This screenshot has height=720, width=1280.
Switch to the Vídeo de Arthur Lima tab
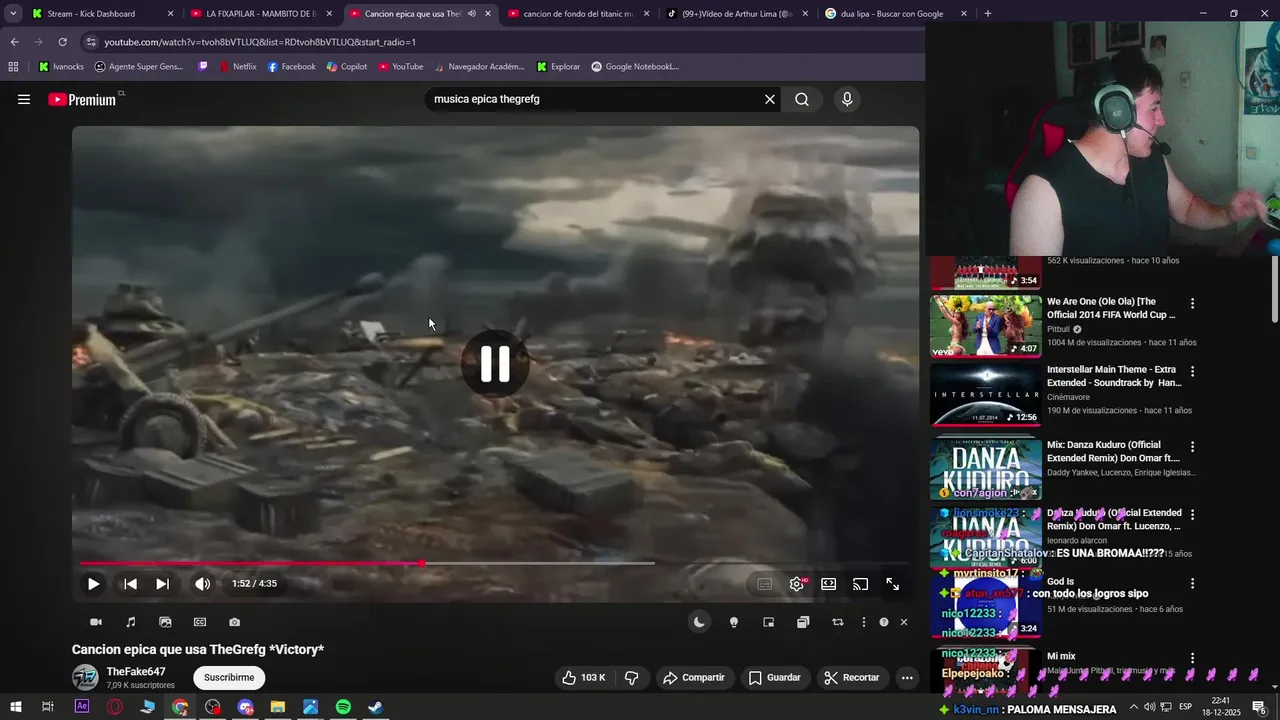point(737,14)
